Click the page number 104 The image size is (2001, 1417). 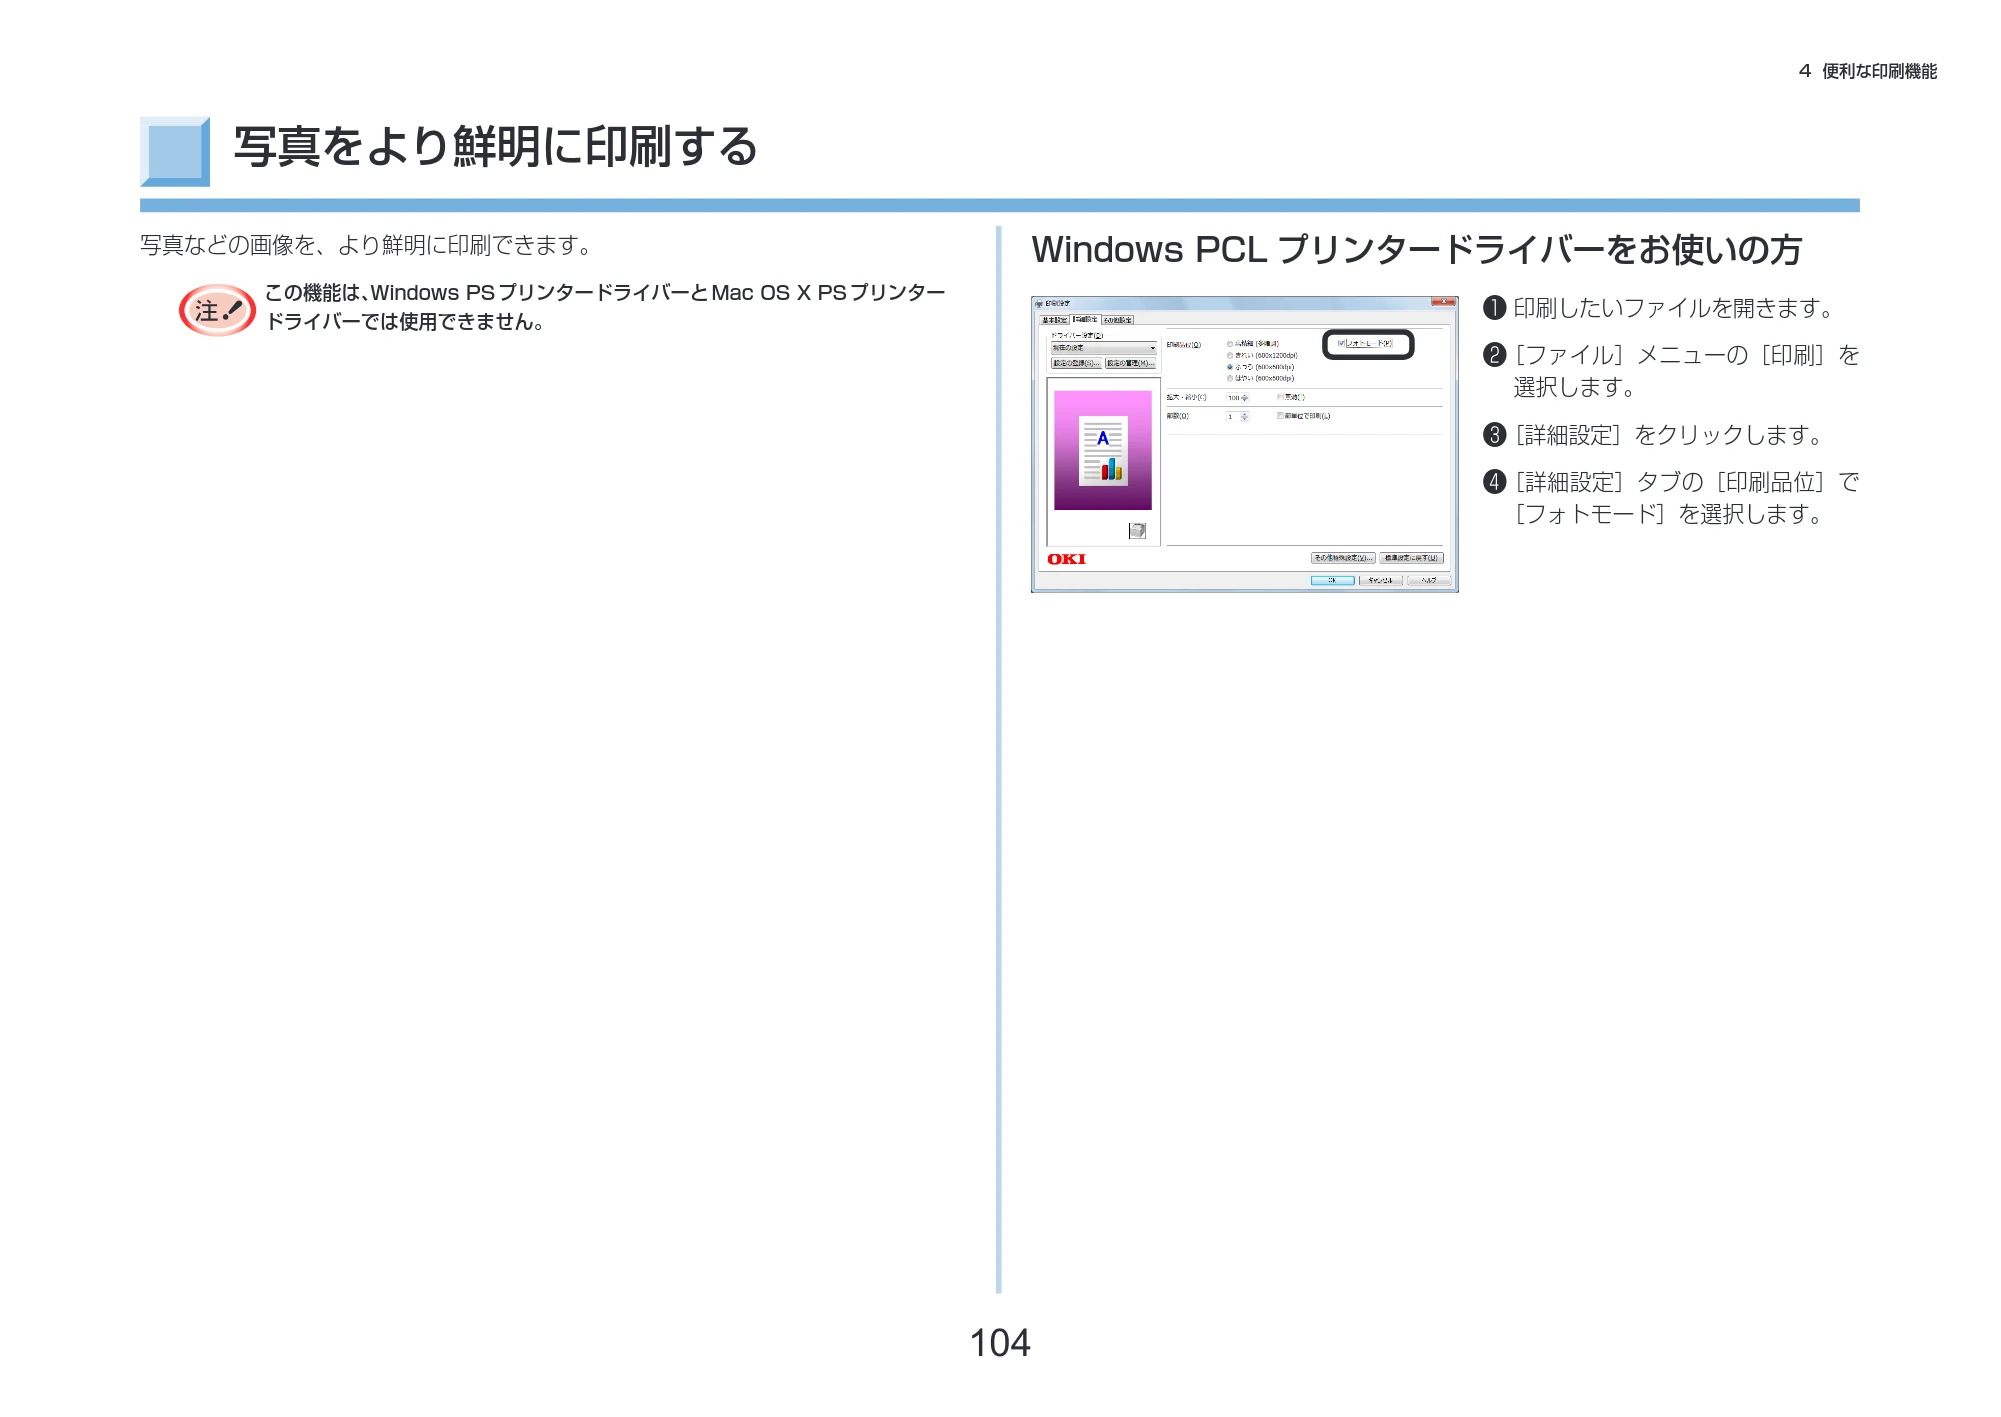click(1000, 1343)
